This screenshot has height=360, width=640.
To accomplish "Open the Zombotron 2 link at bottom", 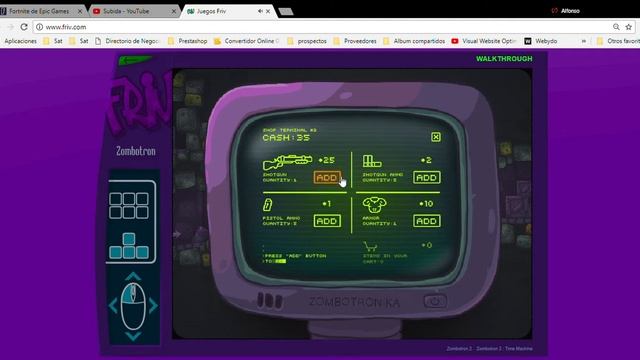I will (x=459, y=349).
